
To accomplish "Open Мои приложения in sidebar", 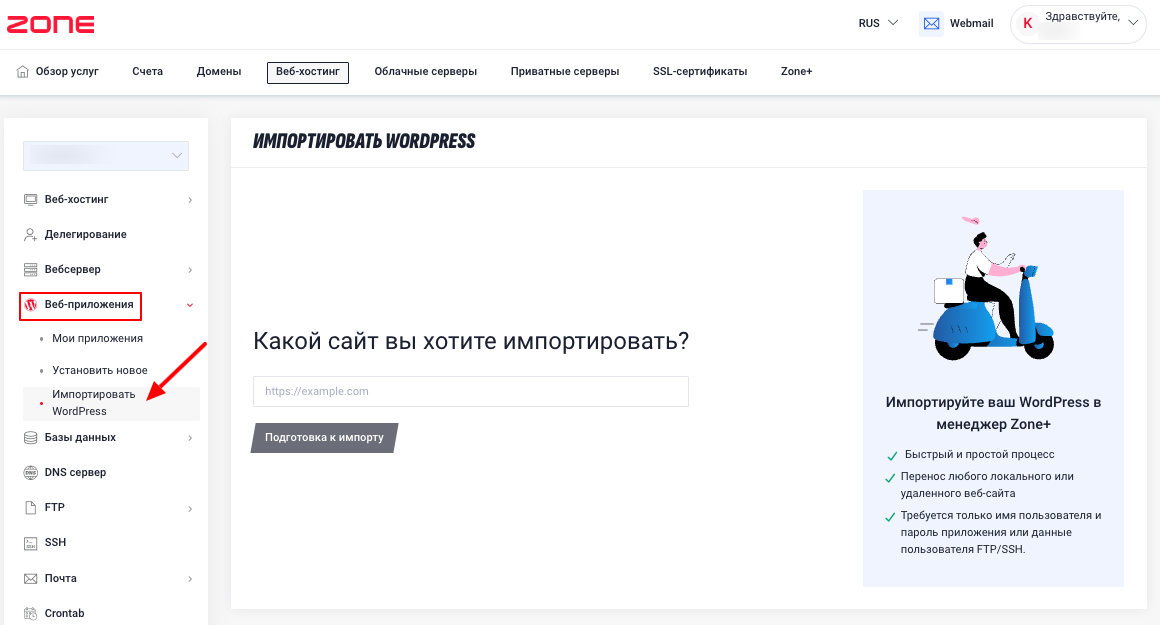I will point(97,339).
